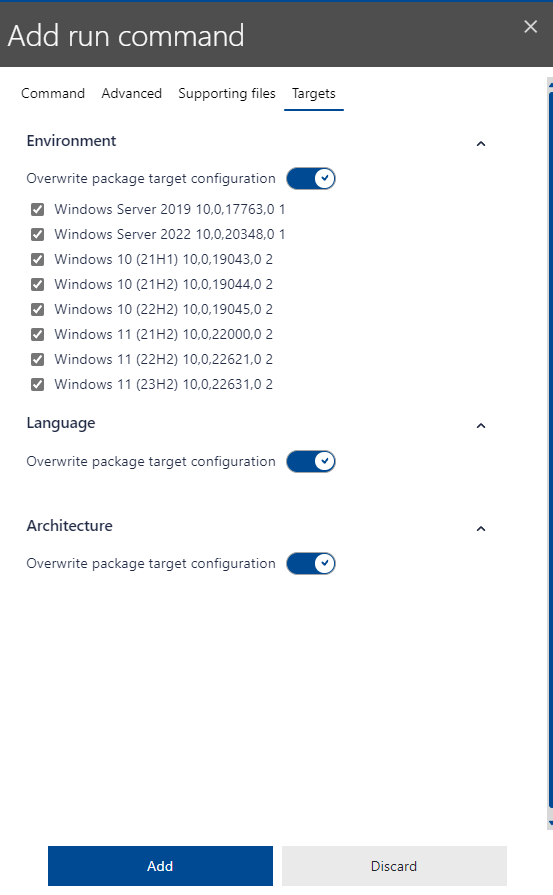Screen dimensions: 553x895
Task: Uncheck Windows Server 2019 checkbox
Action: tap(38, 209)
